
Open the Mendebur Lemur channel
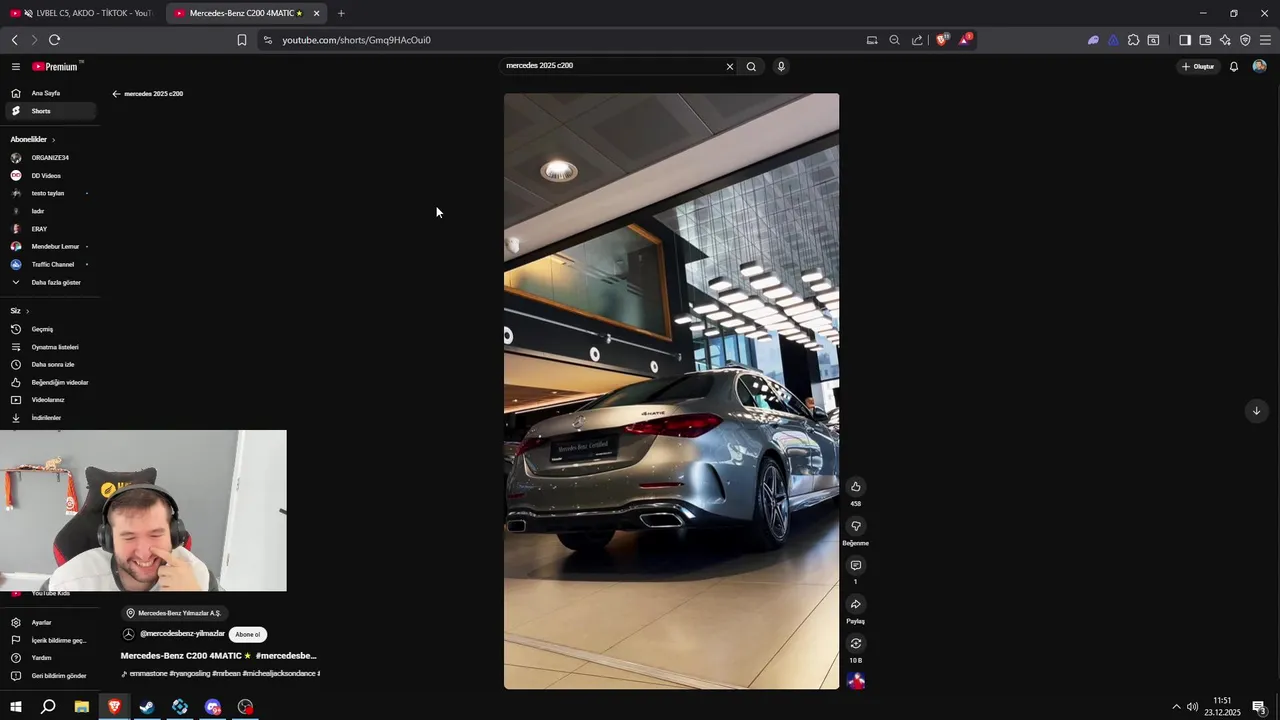point(49,246)
